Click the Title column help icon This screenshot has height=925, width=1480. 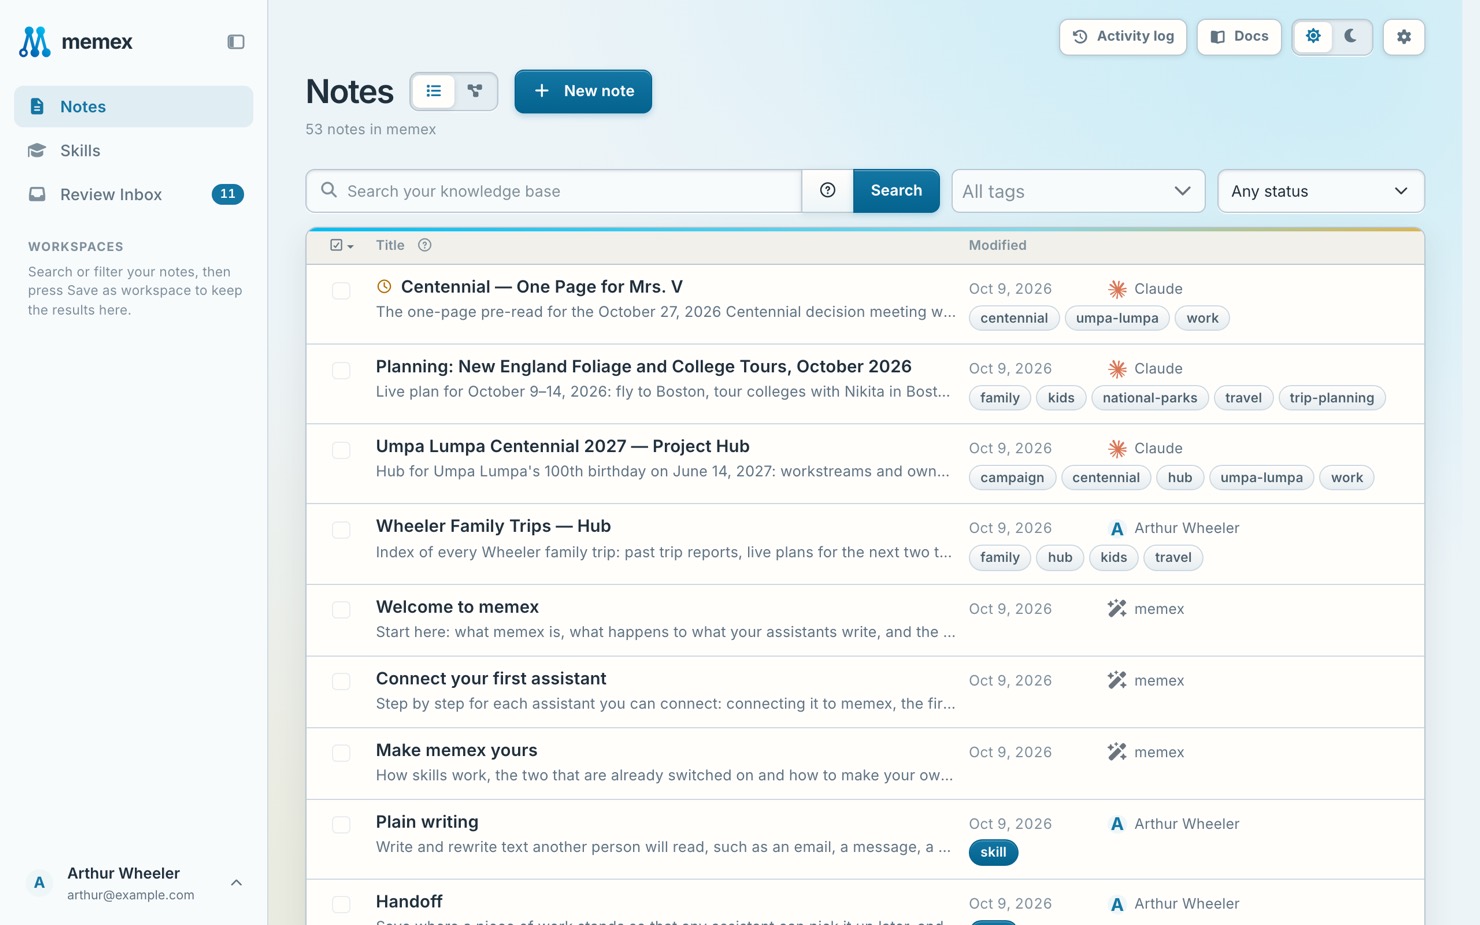tap(425, 245)
